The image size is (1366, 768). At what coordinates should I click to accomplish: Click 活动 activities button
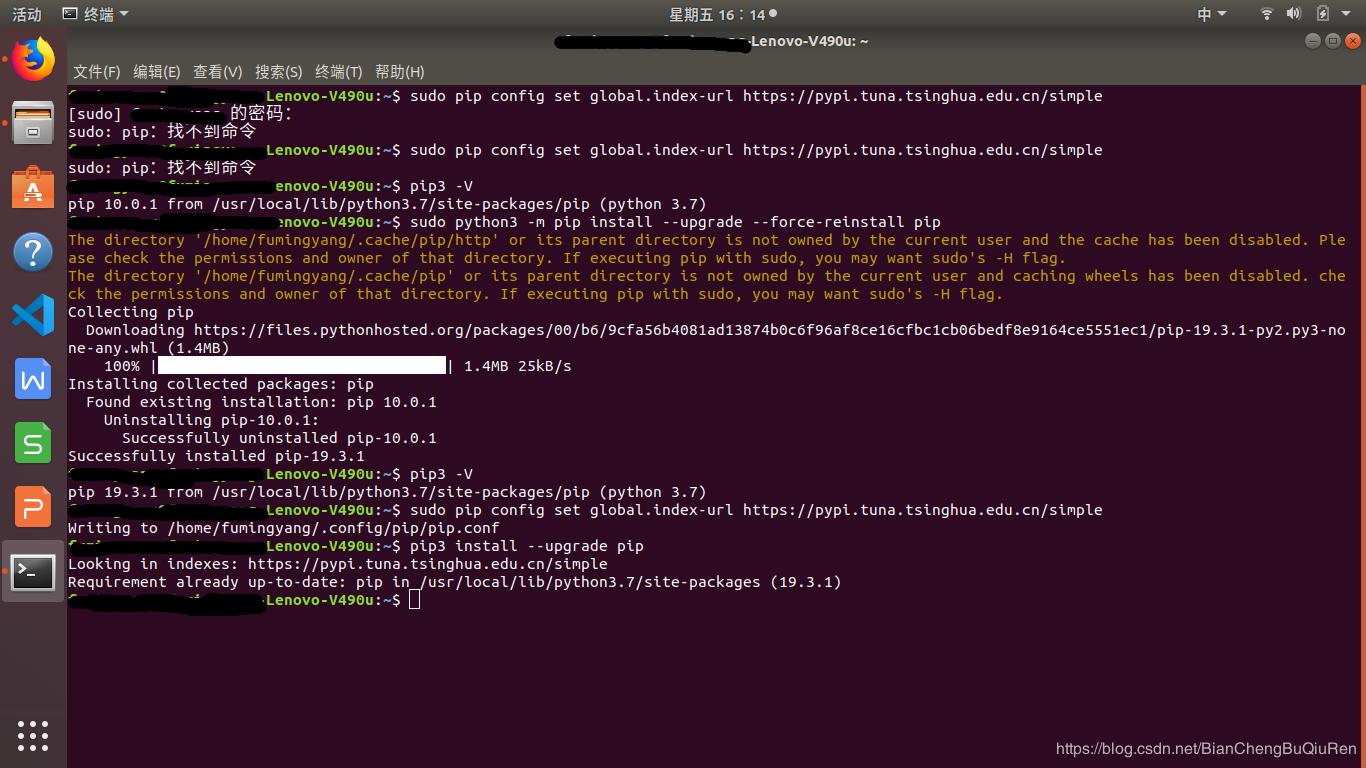point(27,14)
